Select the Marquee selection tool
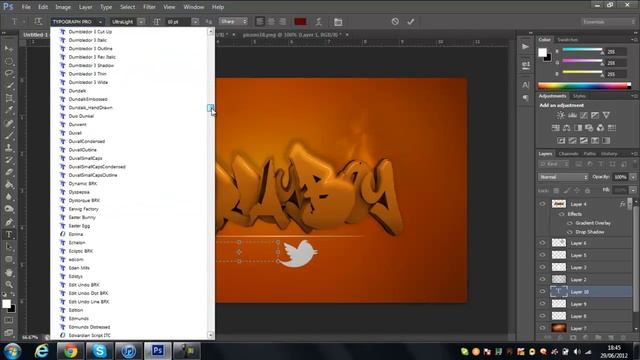Viewport: 640px width, 360px height. 9,61
